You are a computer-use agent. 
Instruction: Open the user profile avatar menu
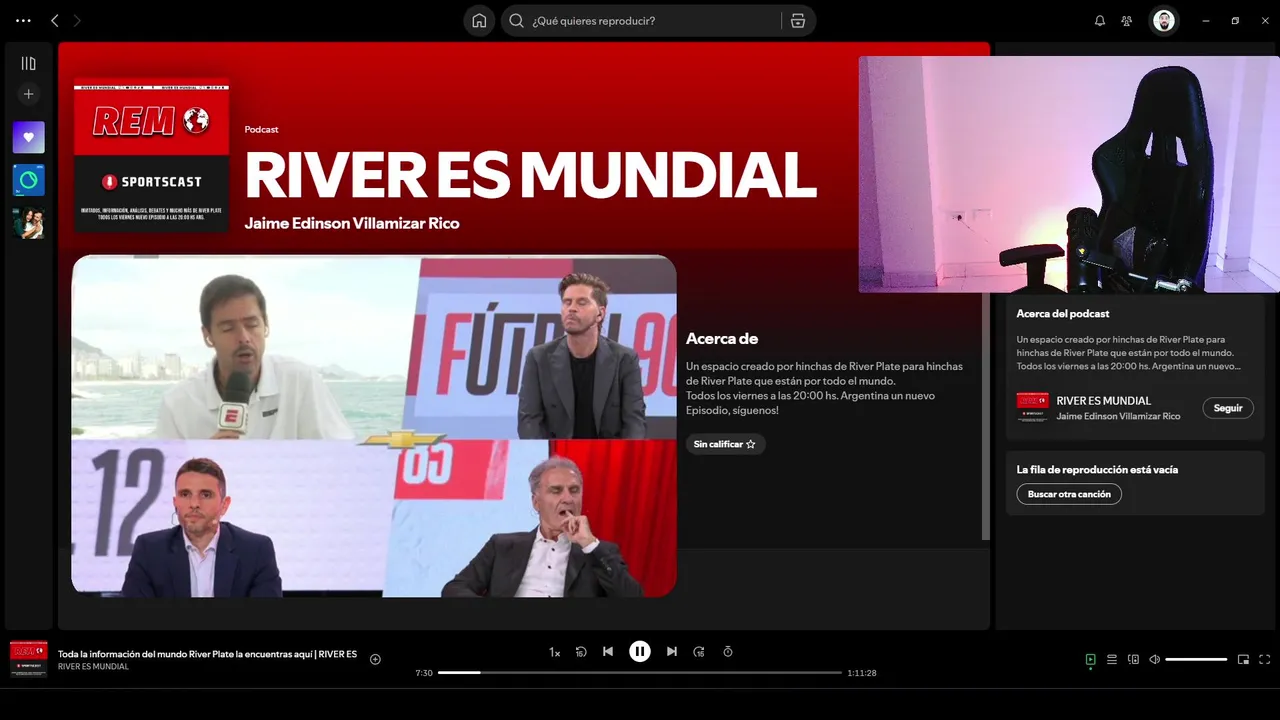tap(1164, 21)
